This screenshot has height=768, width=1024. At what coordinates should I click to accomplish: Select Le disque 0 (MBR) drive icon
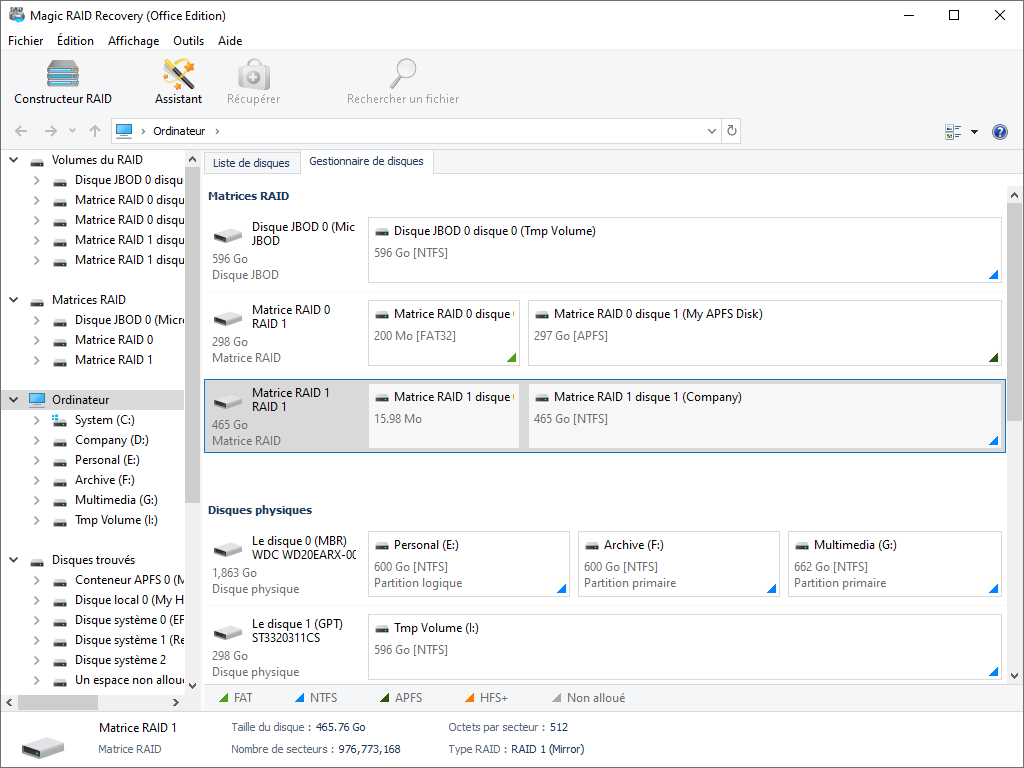[x=228, y=549]
